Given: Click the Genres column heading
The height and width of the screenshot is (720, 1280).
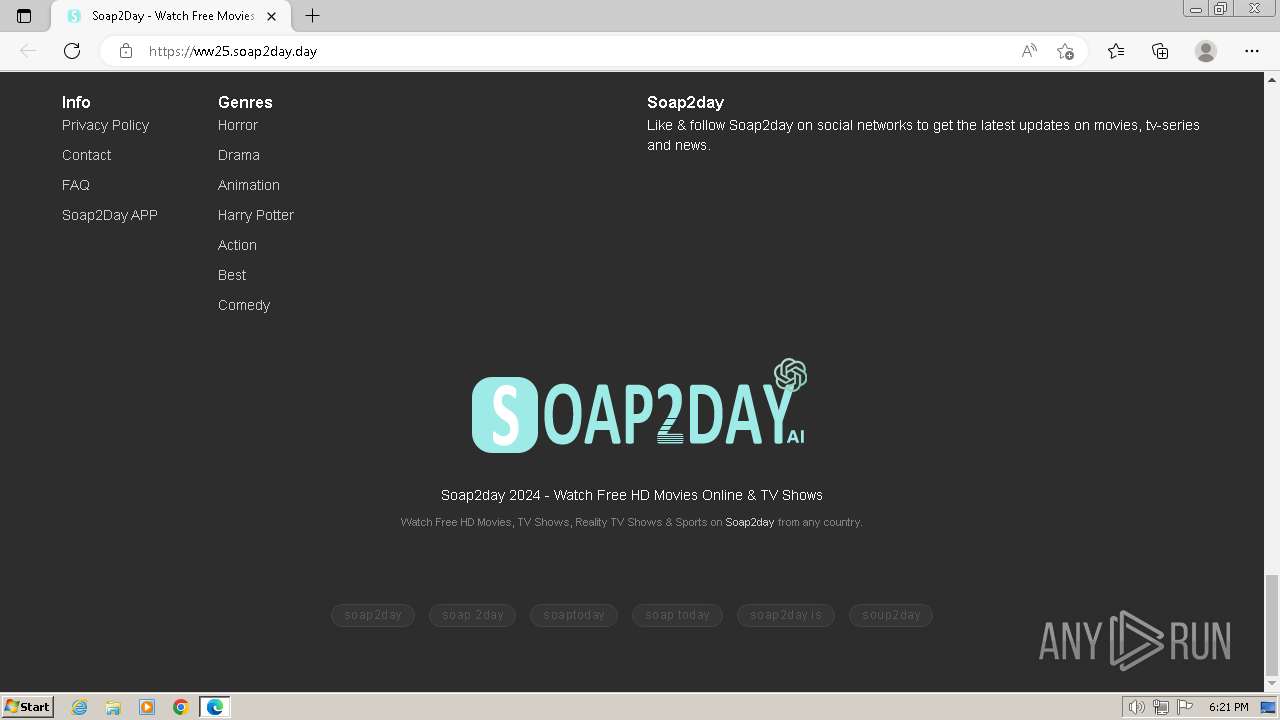Looking at the screenshot, I should (x=245, y=102).
